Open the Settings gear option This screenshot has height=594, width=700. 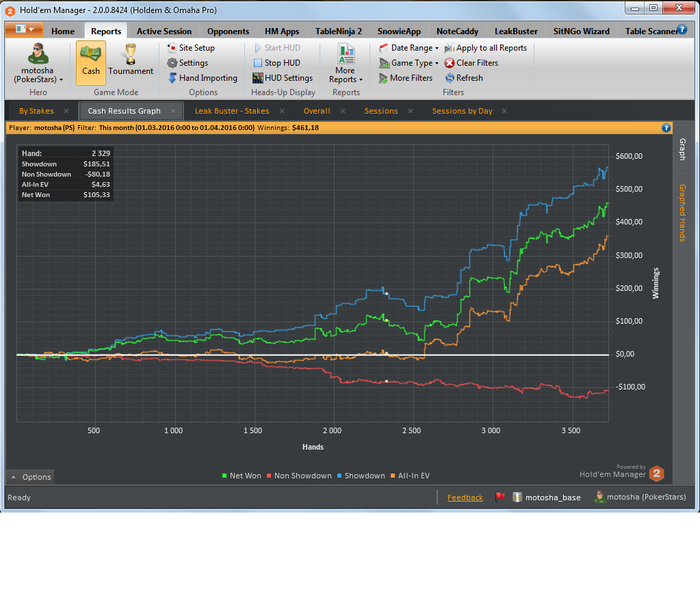pyautogui.click(x=188, y=63)
